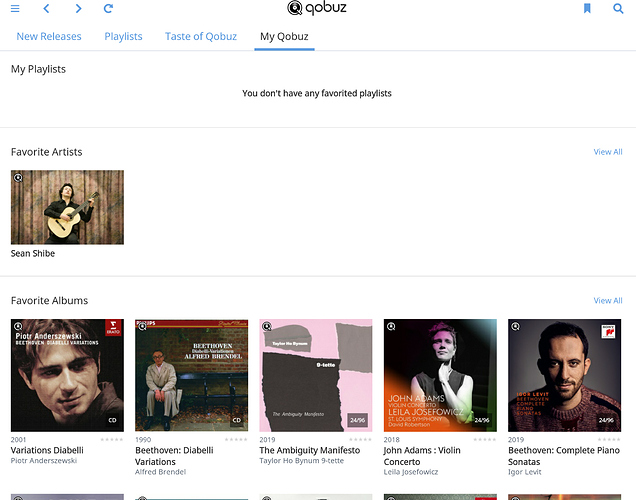Click John Adams : Violin Concerto title

pyautogui.click(x=422, y=456)
